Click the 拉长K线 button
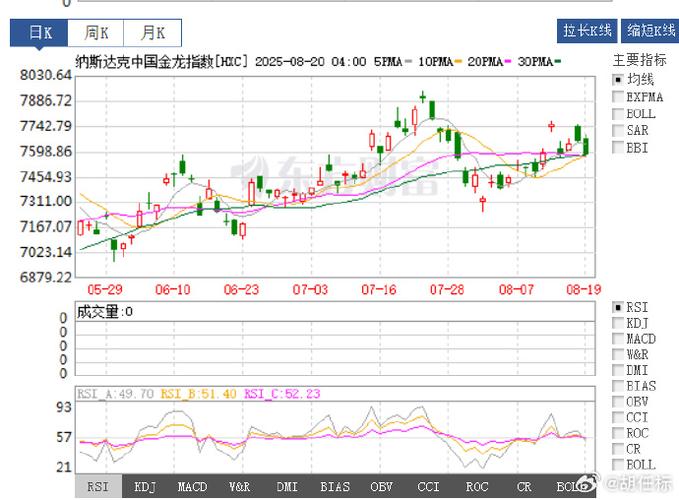 [587, 31]
